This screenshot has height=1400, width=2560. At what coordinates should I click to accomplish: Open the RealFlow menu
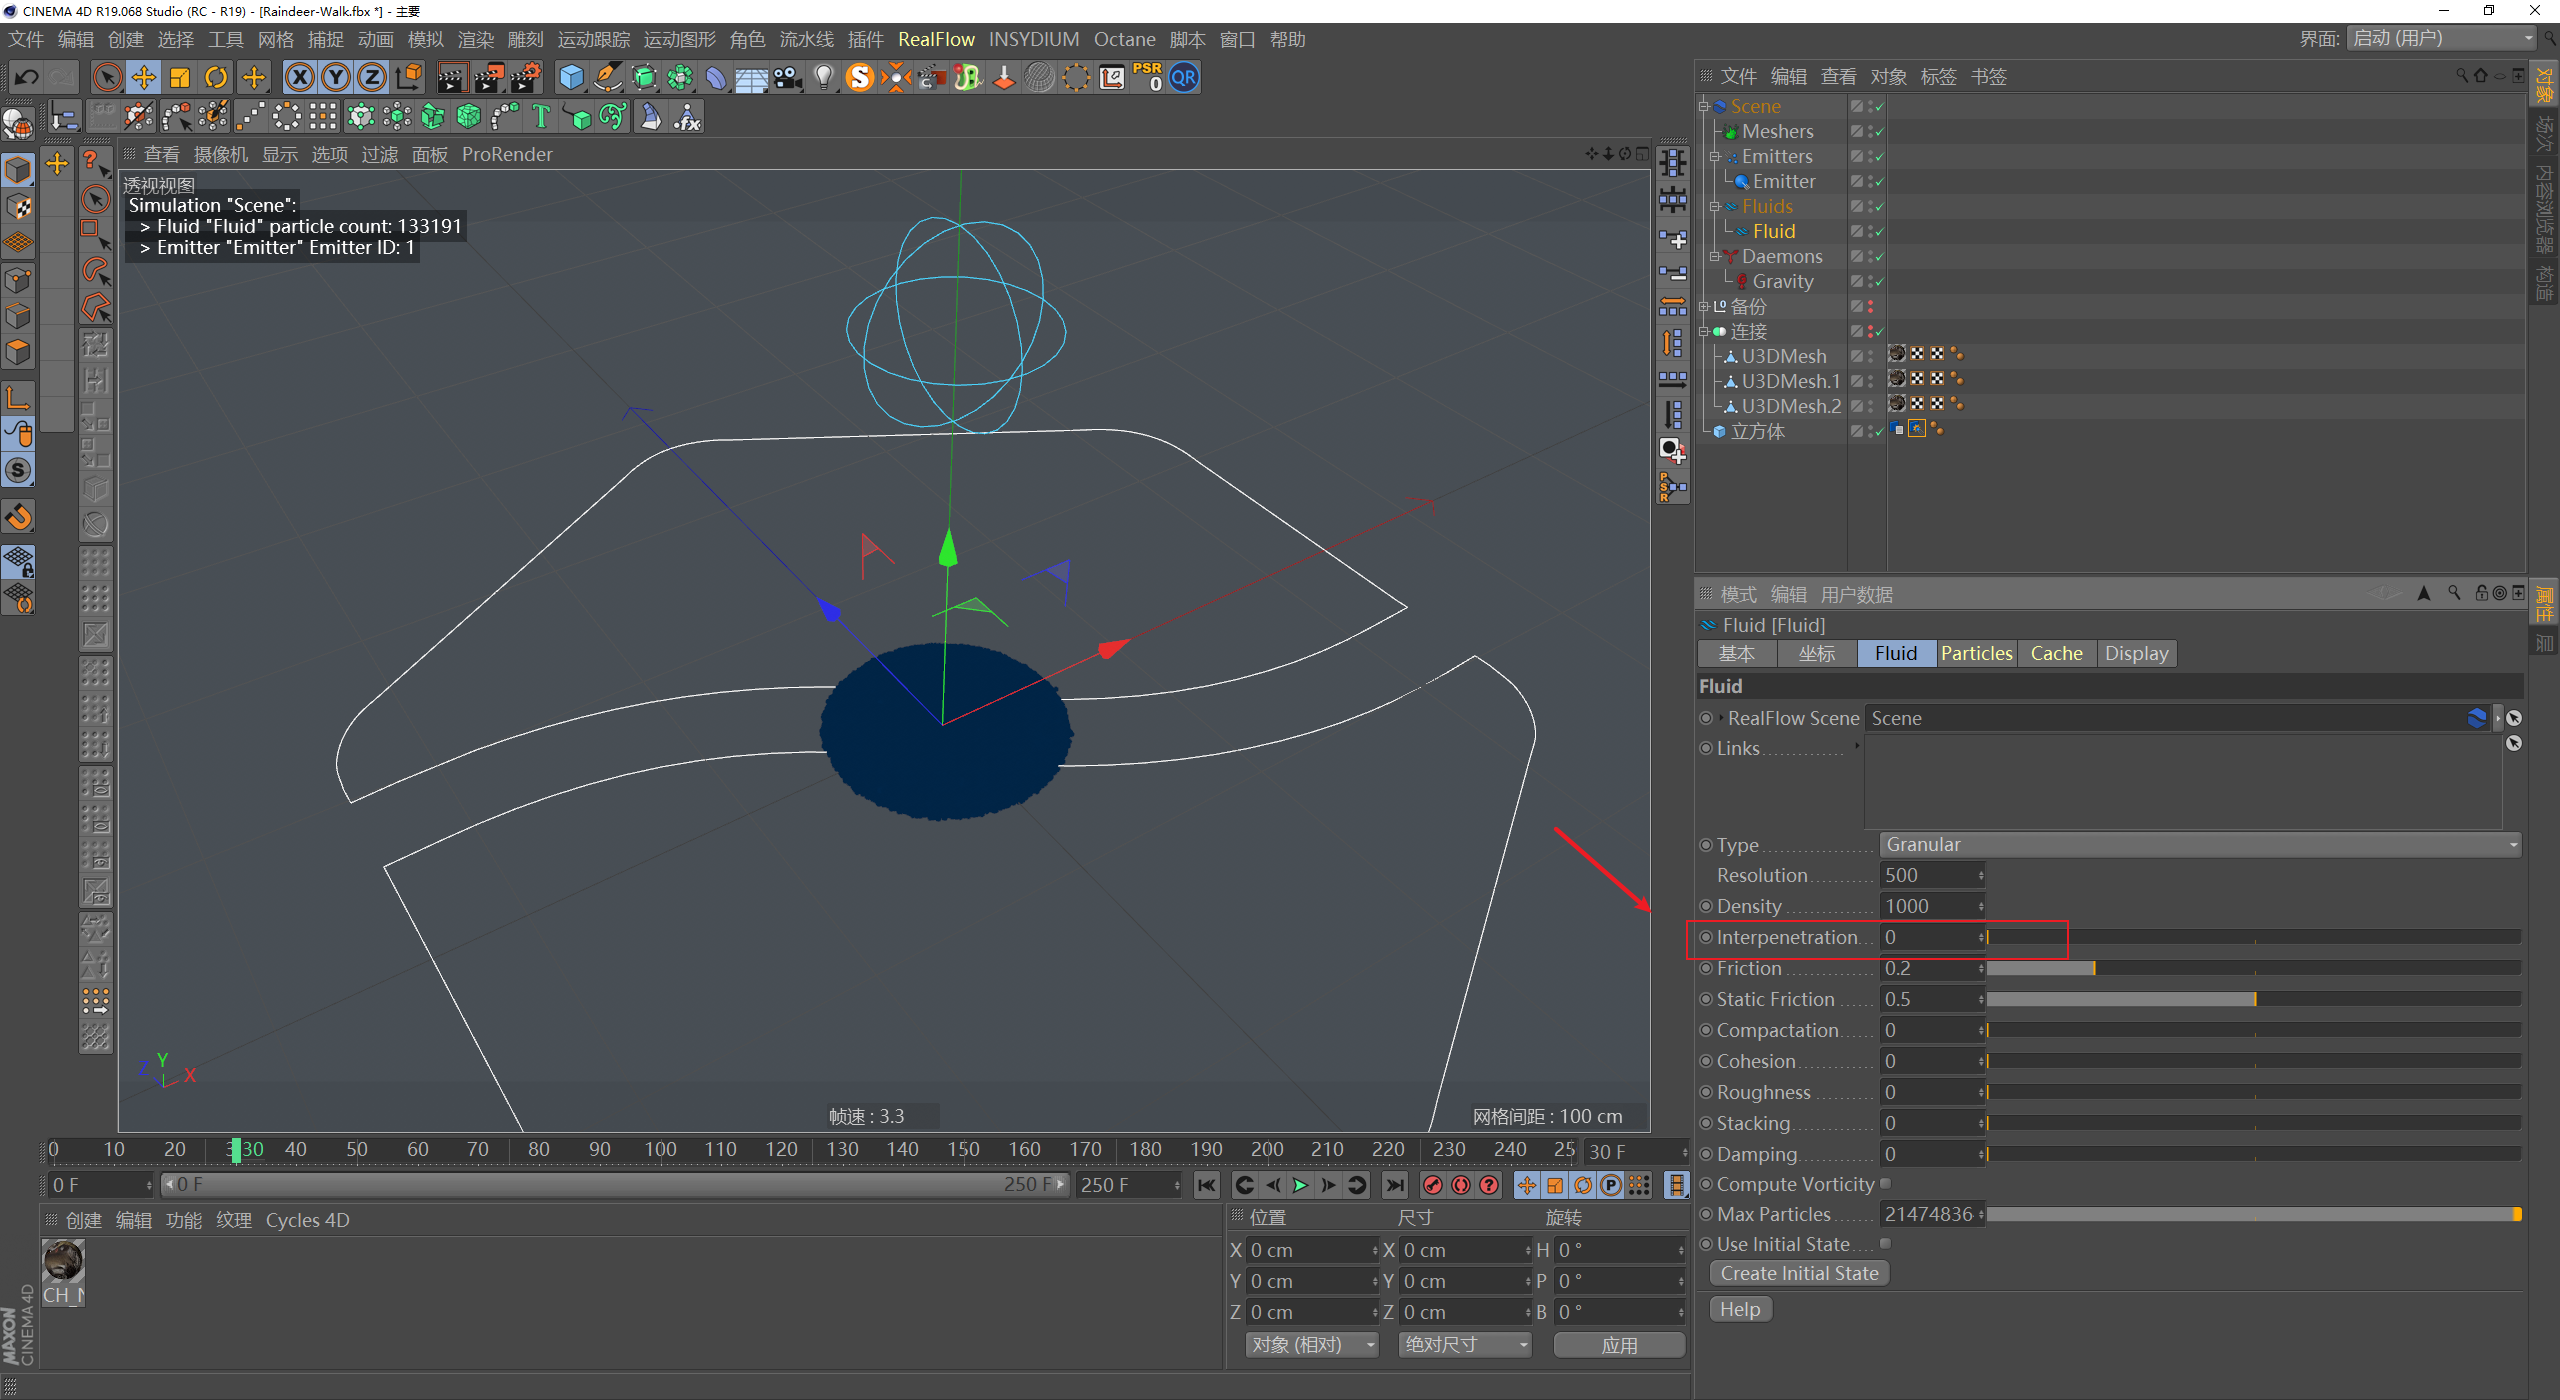click(x=935, y=40)
